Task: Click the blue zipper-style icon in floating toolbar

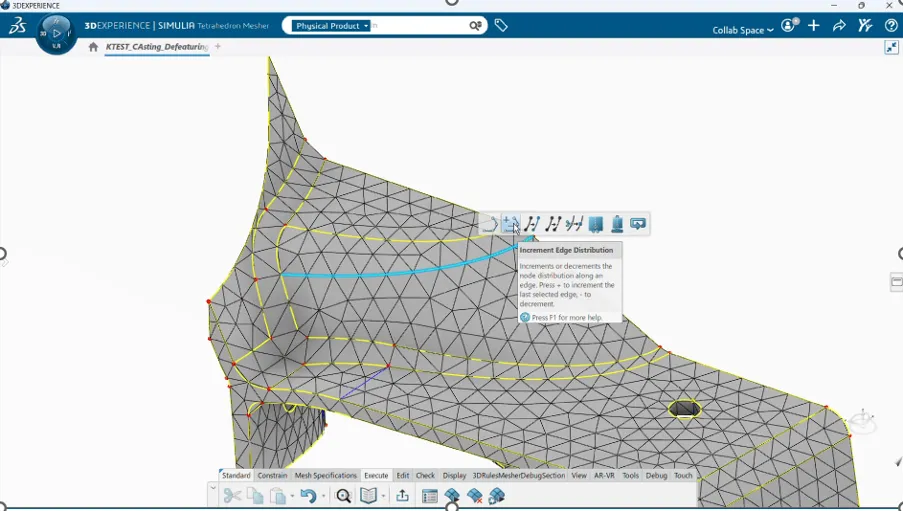Action: click(596, 224)
